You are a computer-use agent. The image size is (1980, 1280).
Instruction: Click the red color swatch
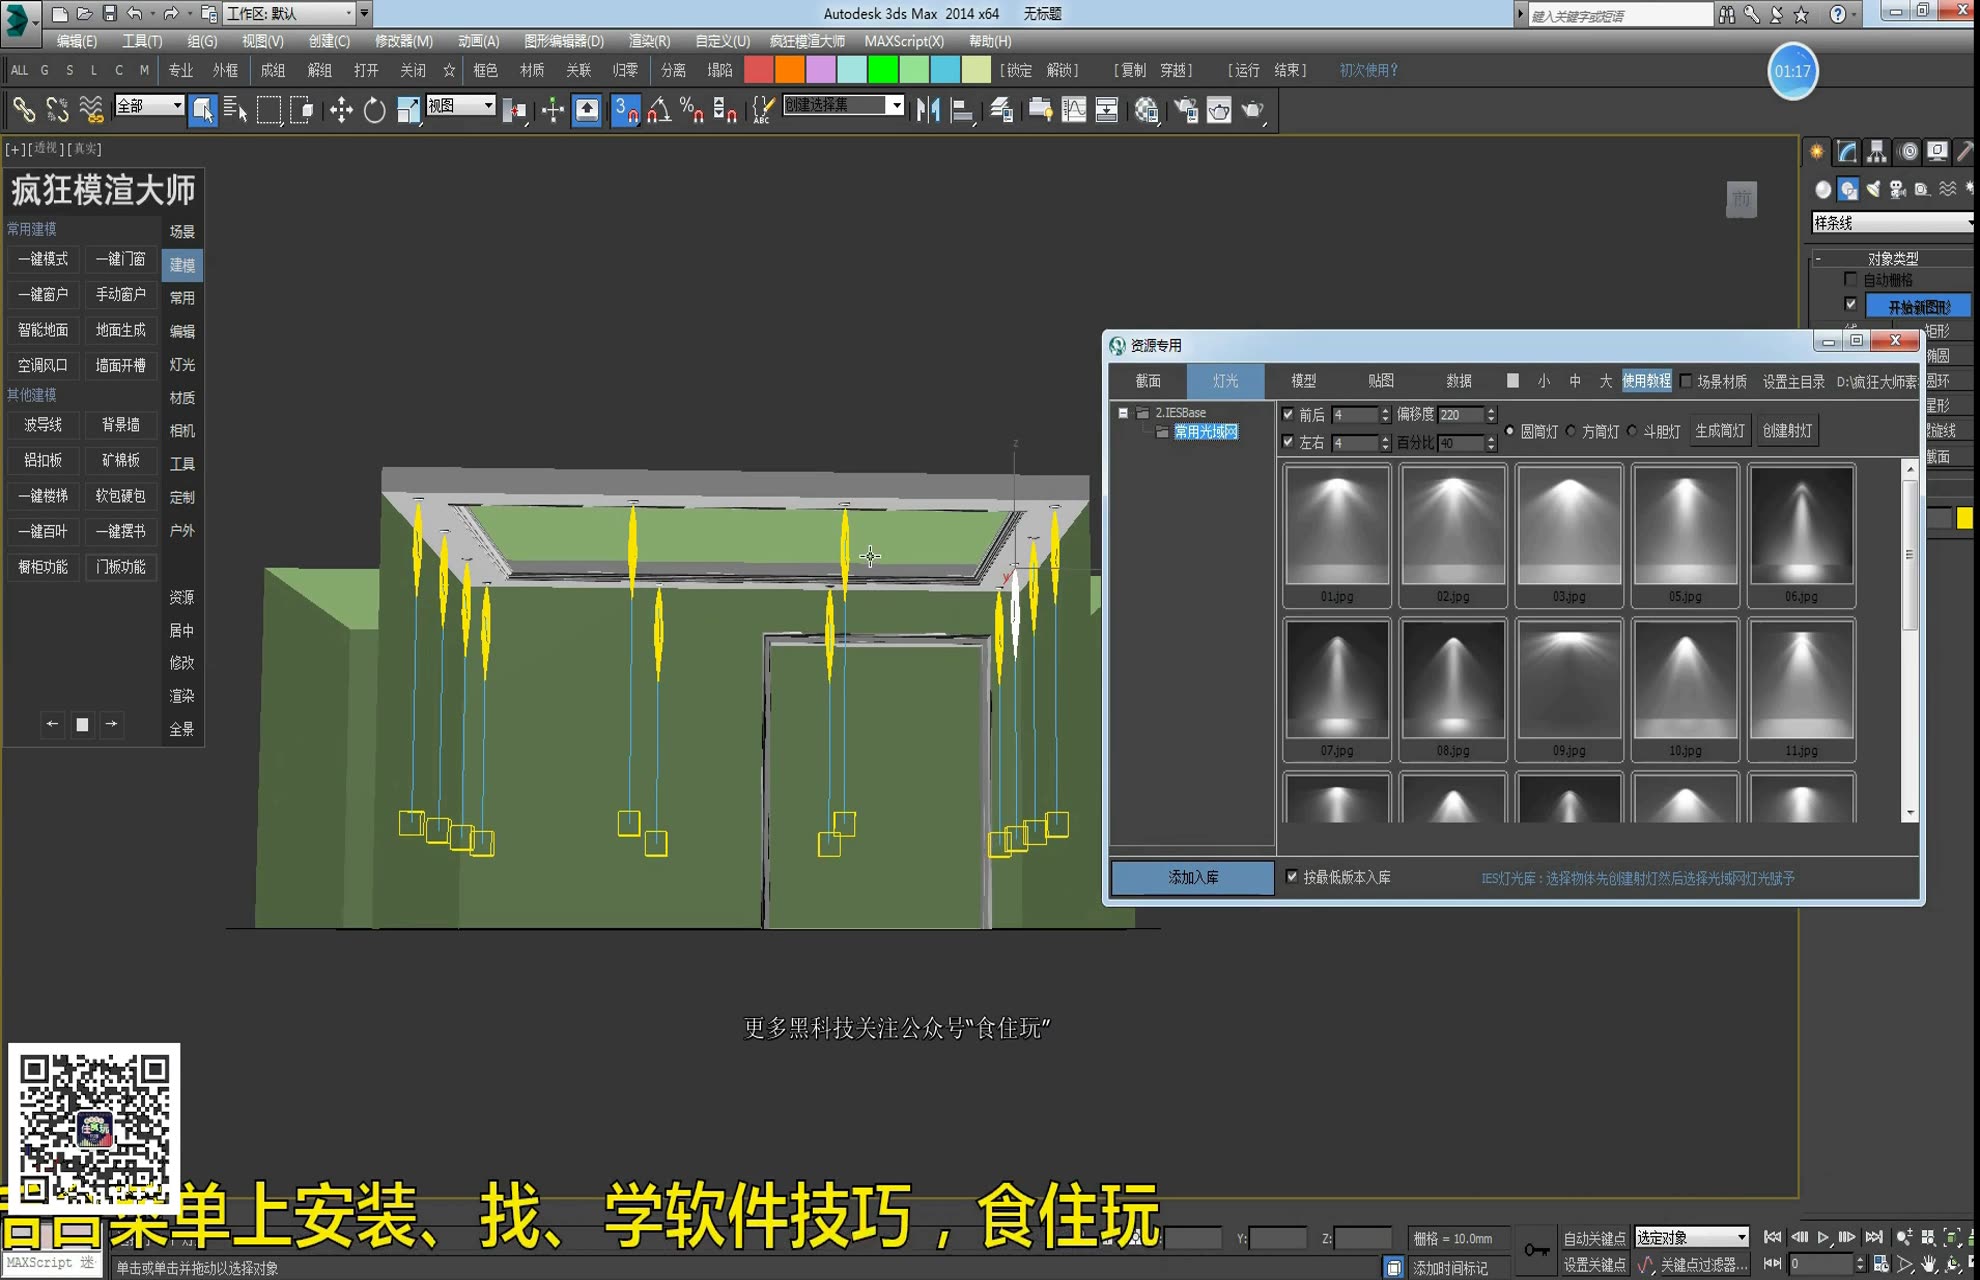[x=759, y=70]
